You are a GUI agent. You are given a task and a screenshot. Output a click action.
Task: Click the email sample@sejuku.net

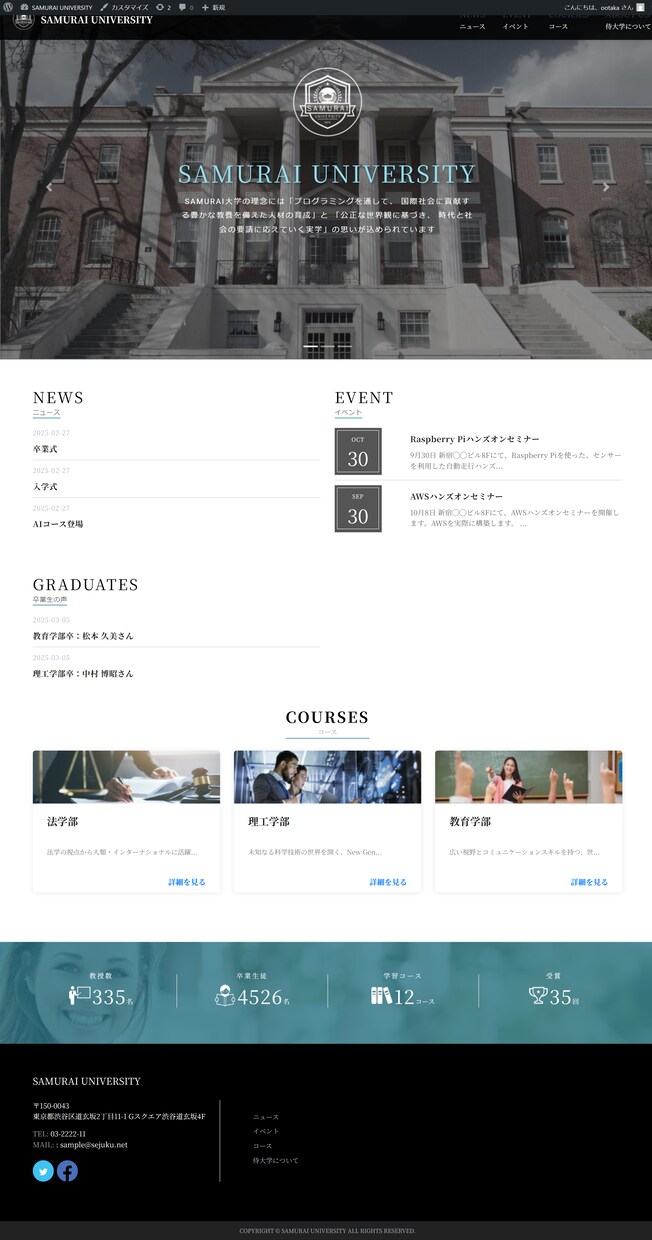93,1145
